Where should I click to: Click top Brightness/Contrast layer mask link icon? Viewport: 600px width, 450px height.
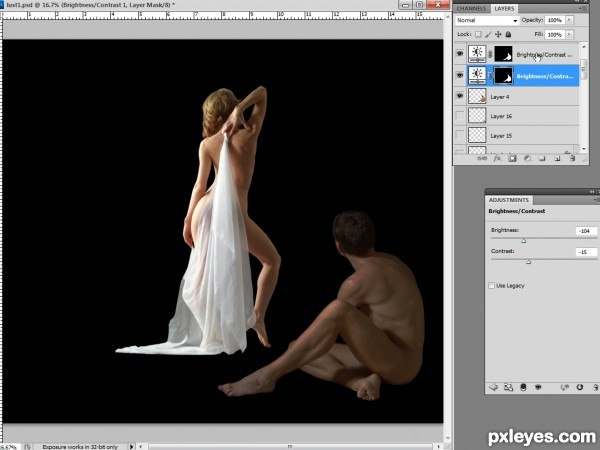tap(490, 54)
